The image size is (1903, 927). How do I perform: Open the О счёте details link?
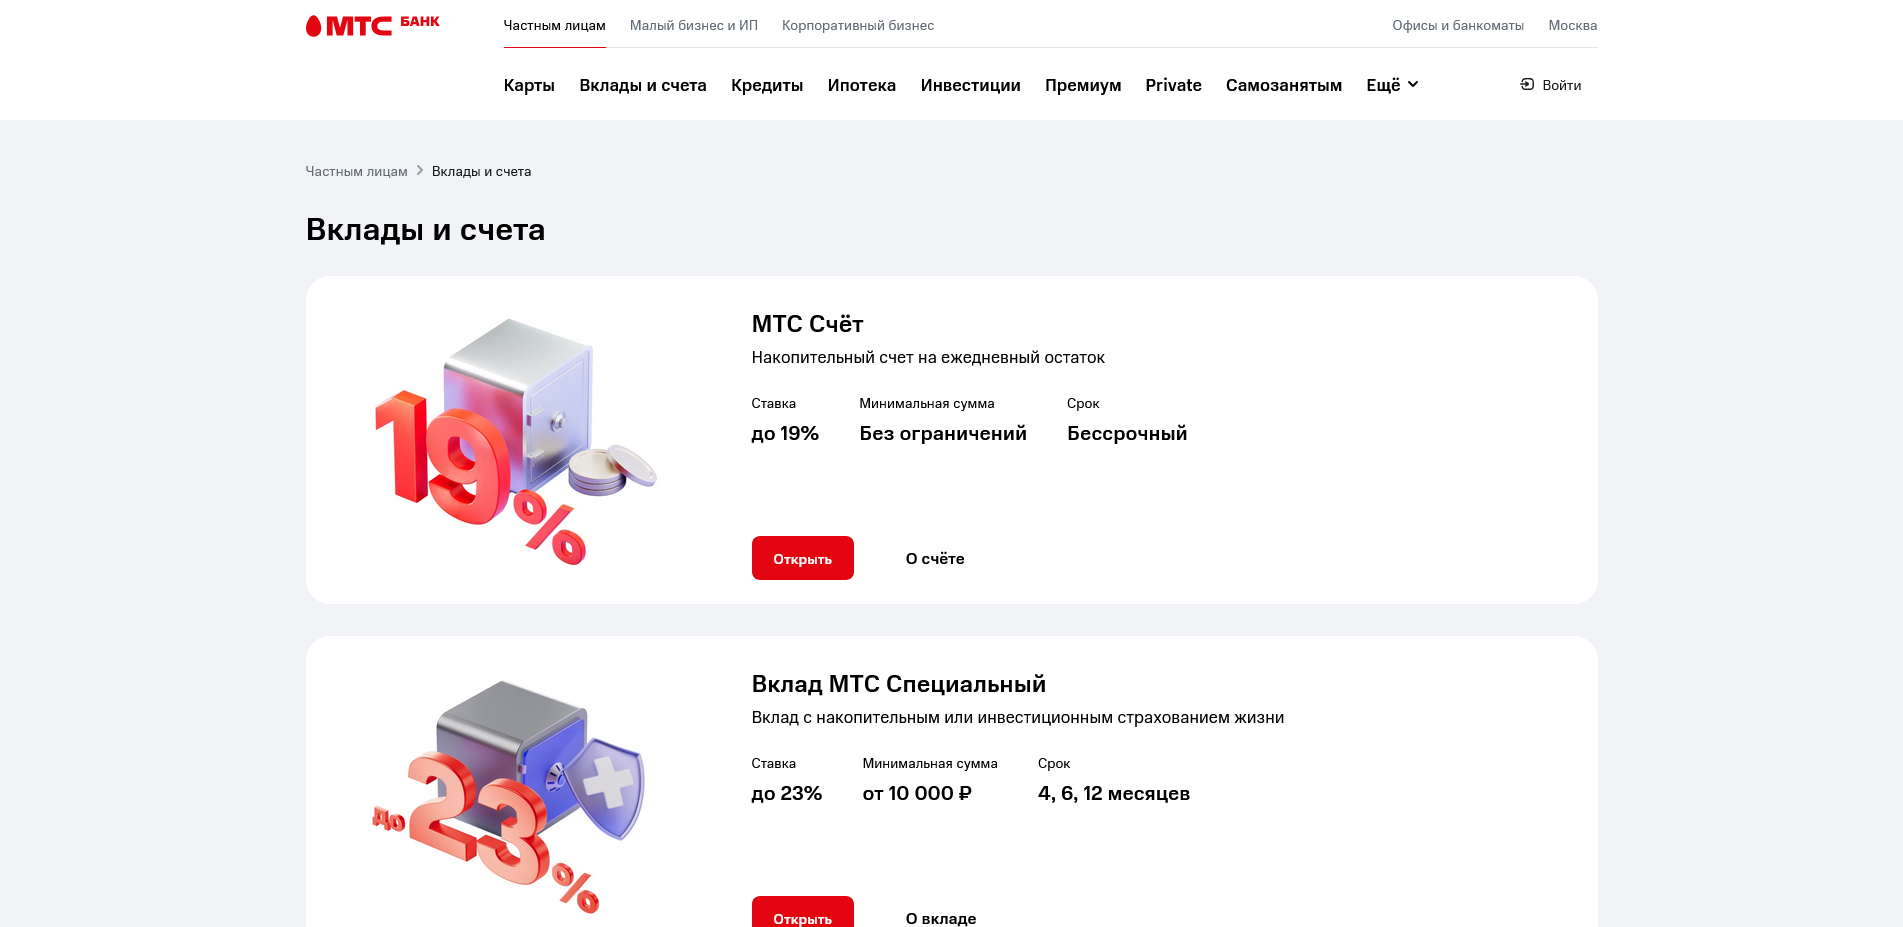(935, 559)
